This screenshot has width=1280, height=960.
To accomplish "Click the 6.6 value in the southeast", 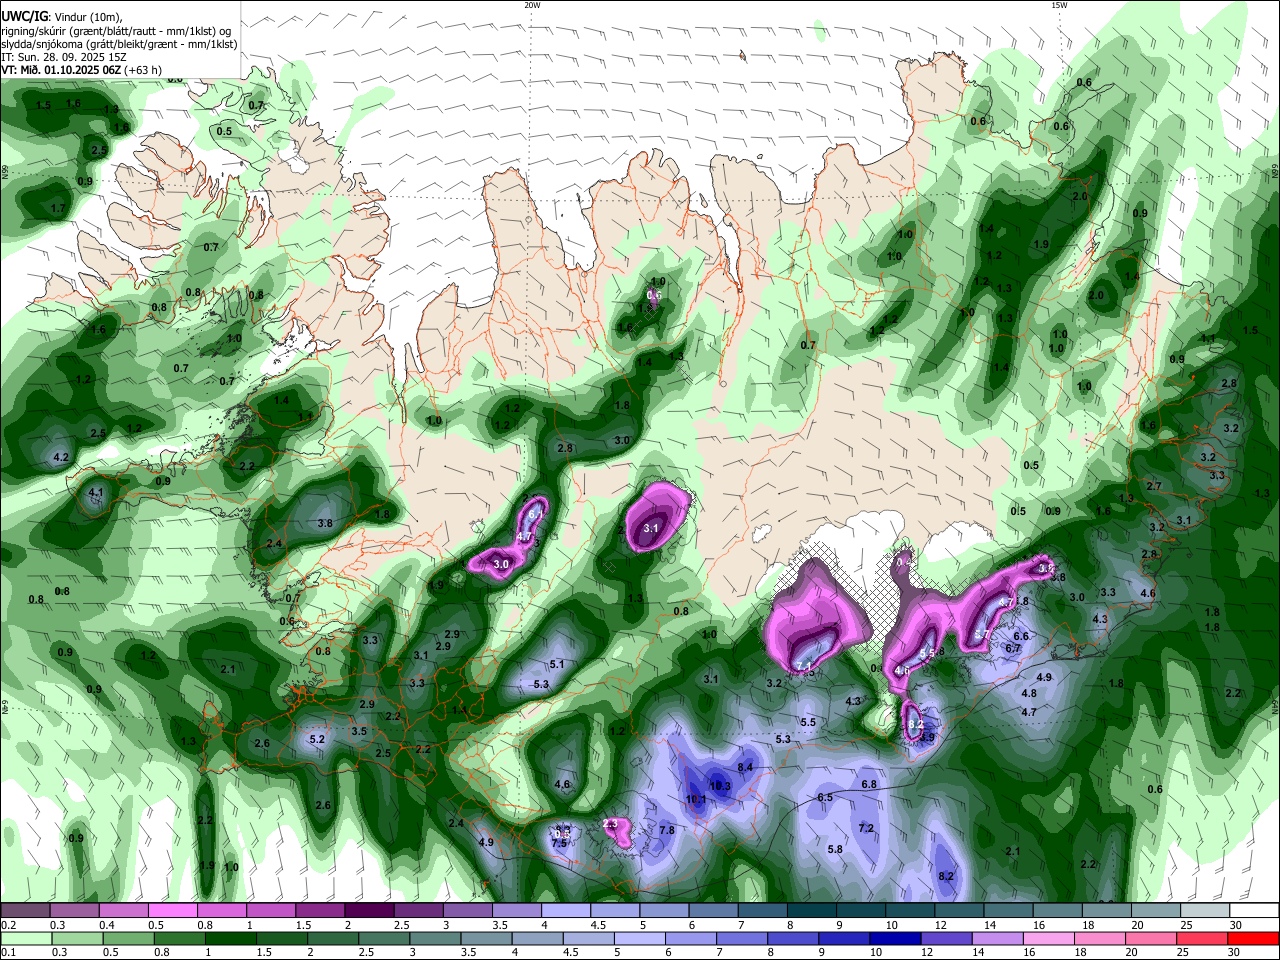I will click(x=1021, y=636).
